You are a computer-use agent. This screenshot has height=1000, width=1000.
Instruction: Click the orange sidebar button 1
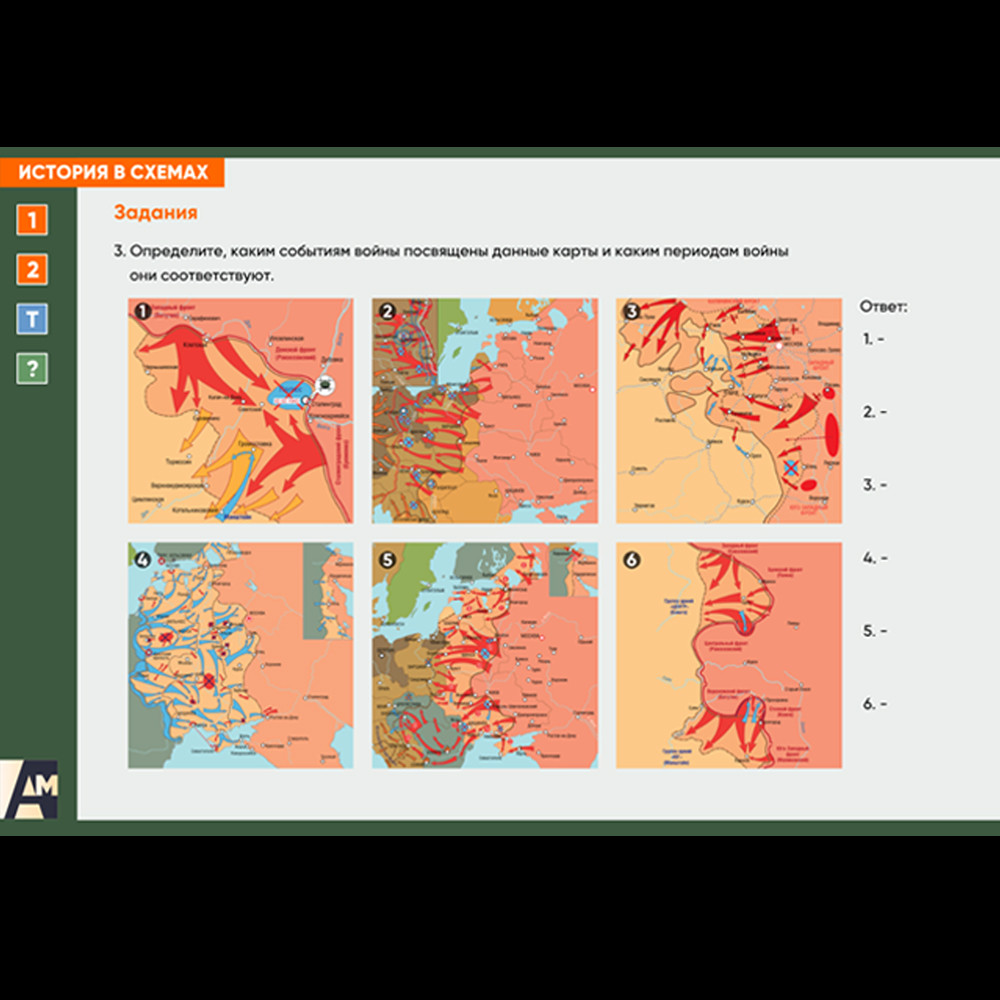click(x=32, y=219)
